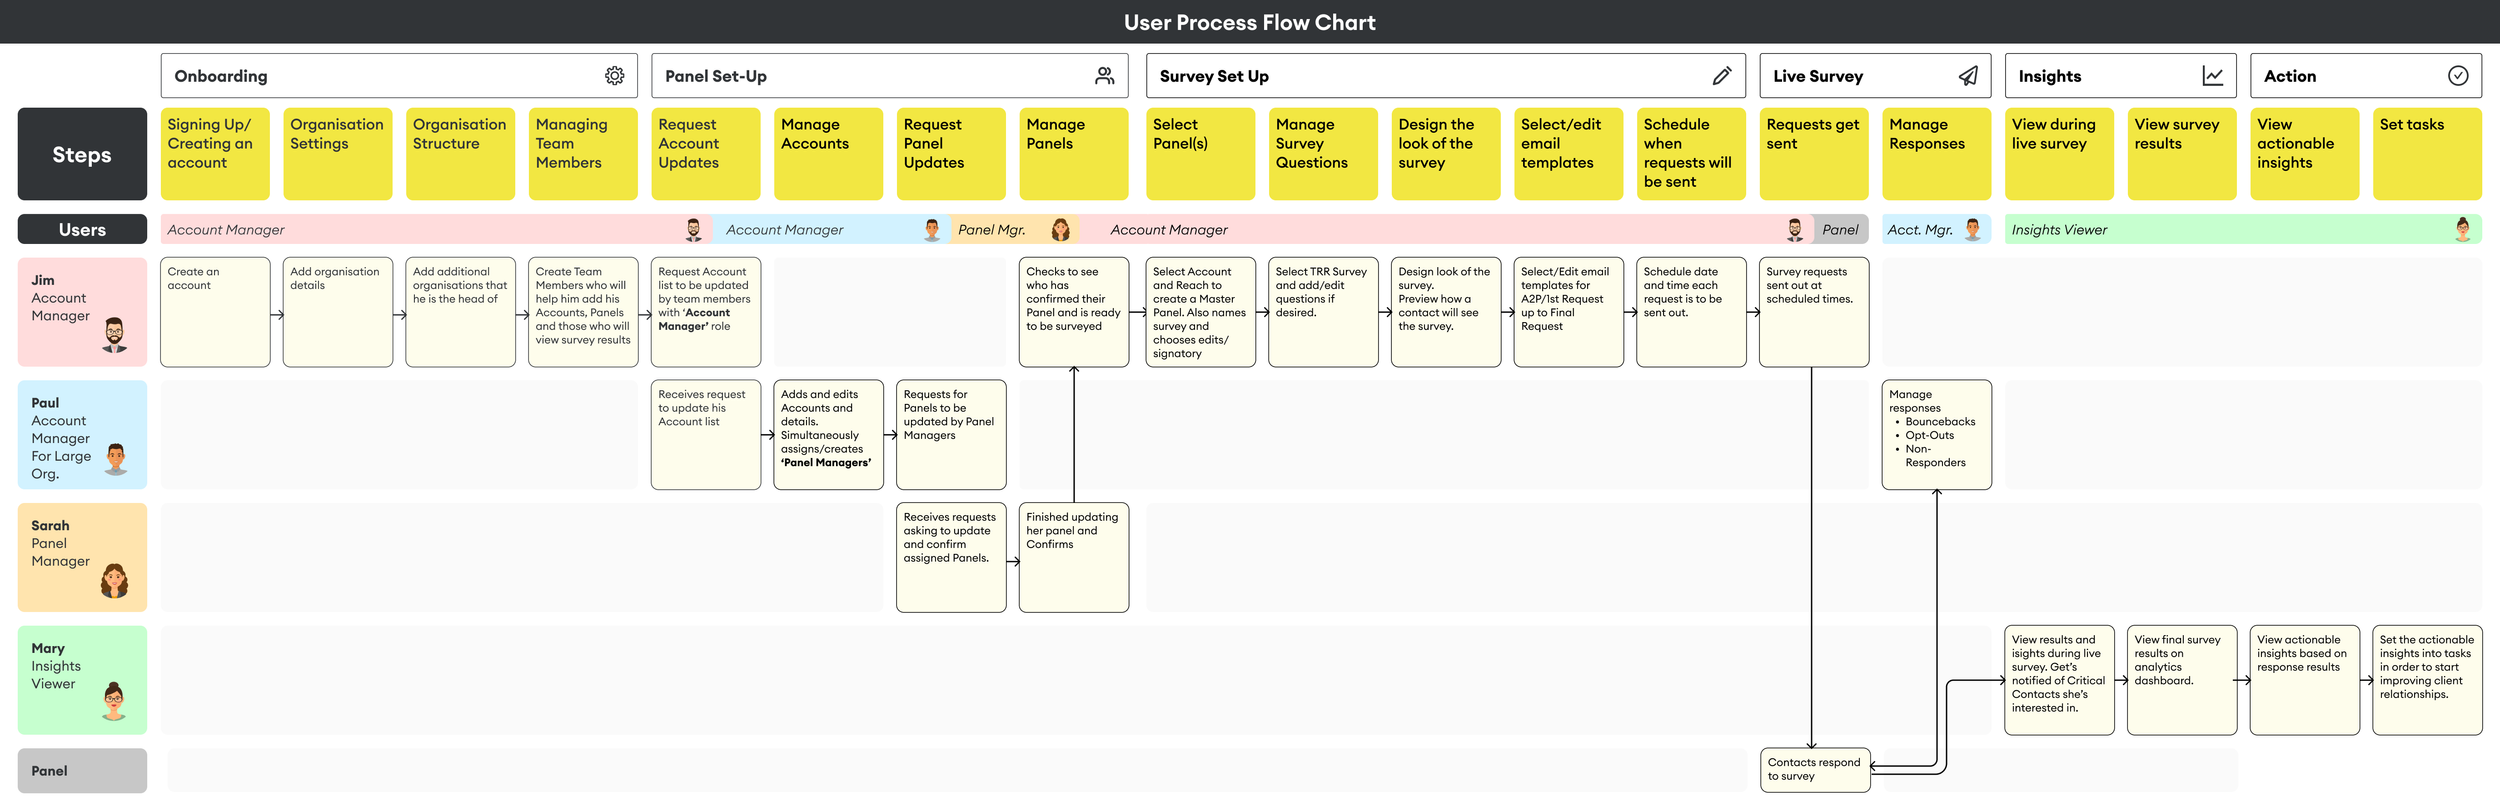Select the 'Manage Panels' yellow step
This screenshot has height=811, width=2500.
pos(1074,154)
